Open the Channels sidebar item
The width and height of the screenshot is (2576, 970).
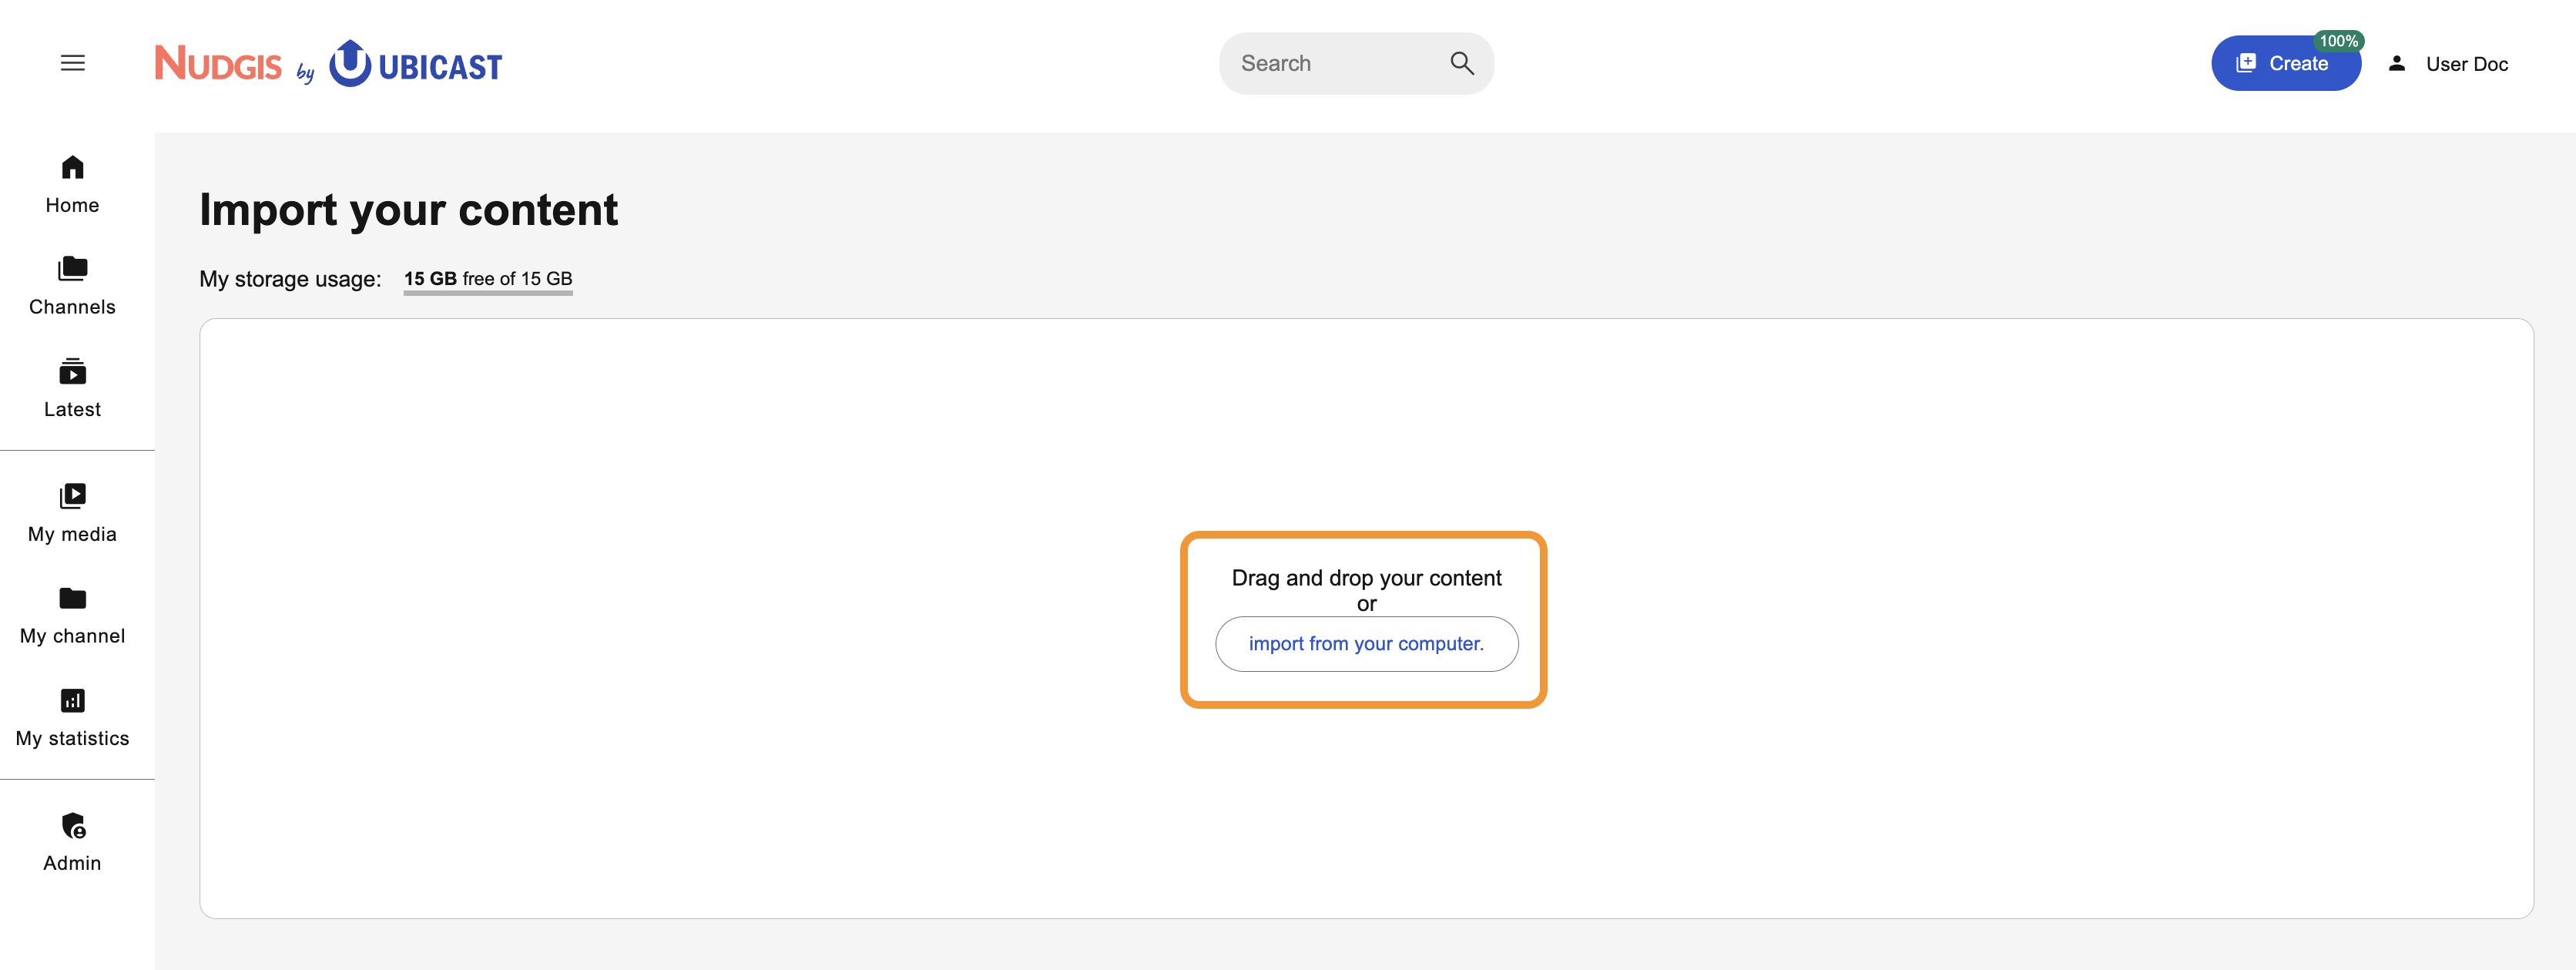(x=72, y=287)
